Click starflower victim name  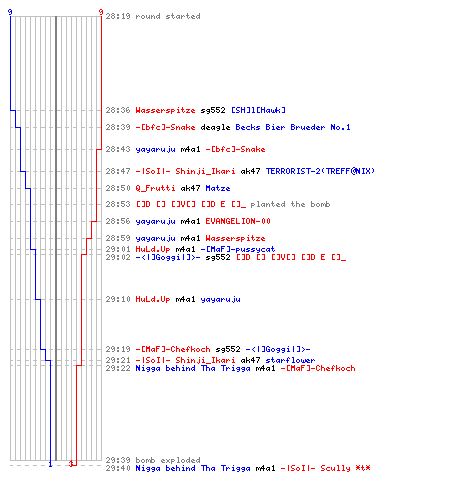290,360
